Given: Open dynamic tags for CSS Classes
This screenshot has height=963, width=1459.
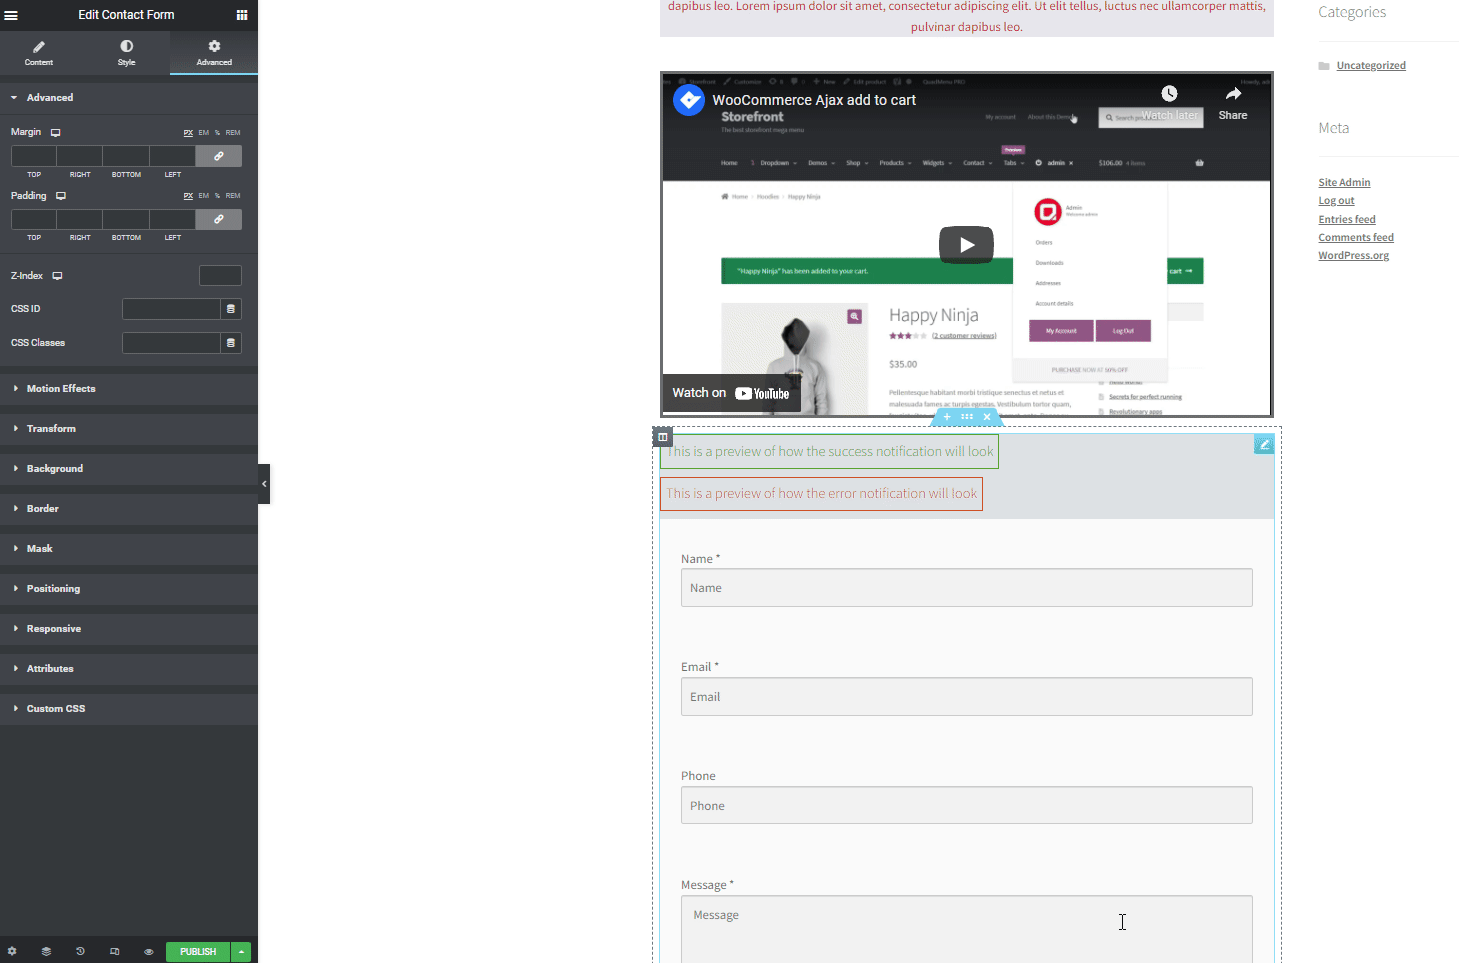Looking at the screenshot, I should coord(231,343).
